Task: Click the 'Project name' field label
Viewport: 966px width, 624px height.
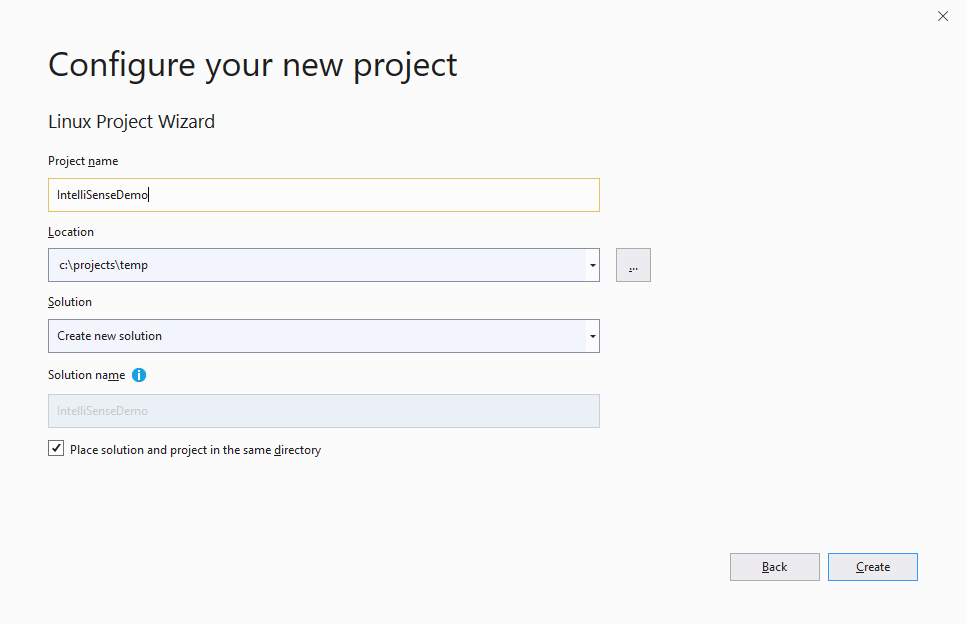Action: pos(83,161)
